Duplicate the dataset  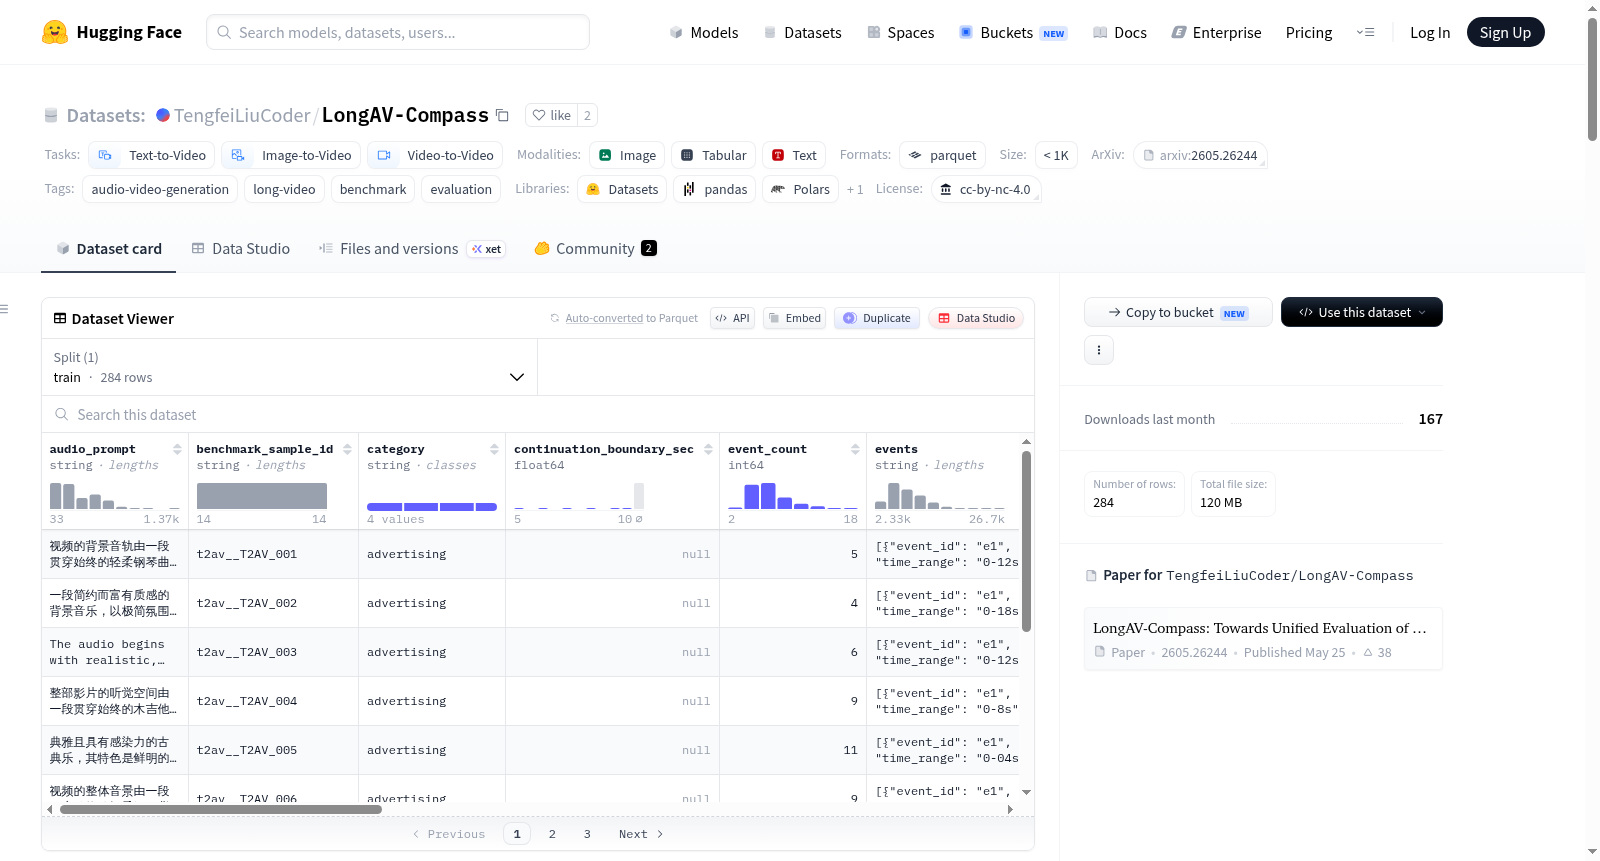(877, 318)
